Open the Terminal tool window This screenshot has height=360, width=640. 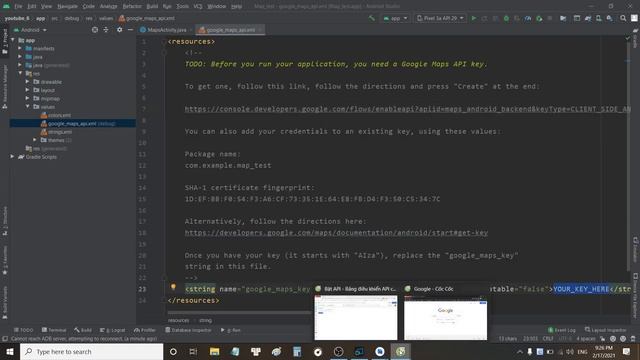click(x=54, y=330)
